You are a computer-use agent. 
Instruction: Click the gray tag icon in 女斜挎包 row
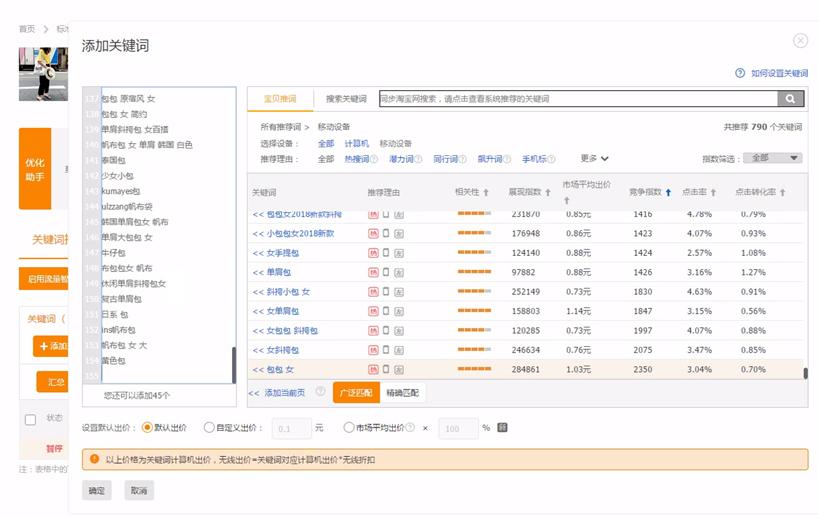(399, 350)
